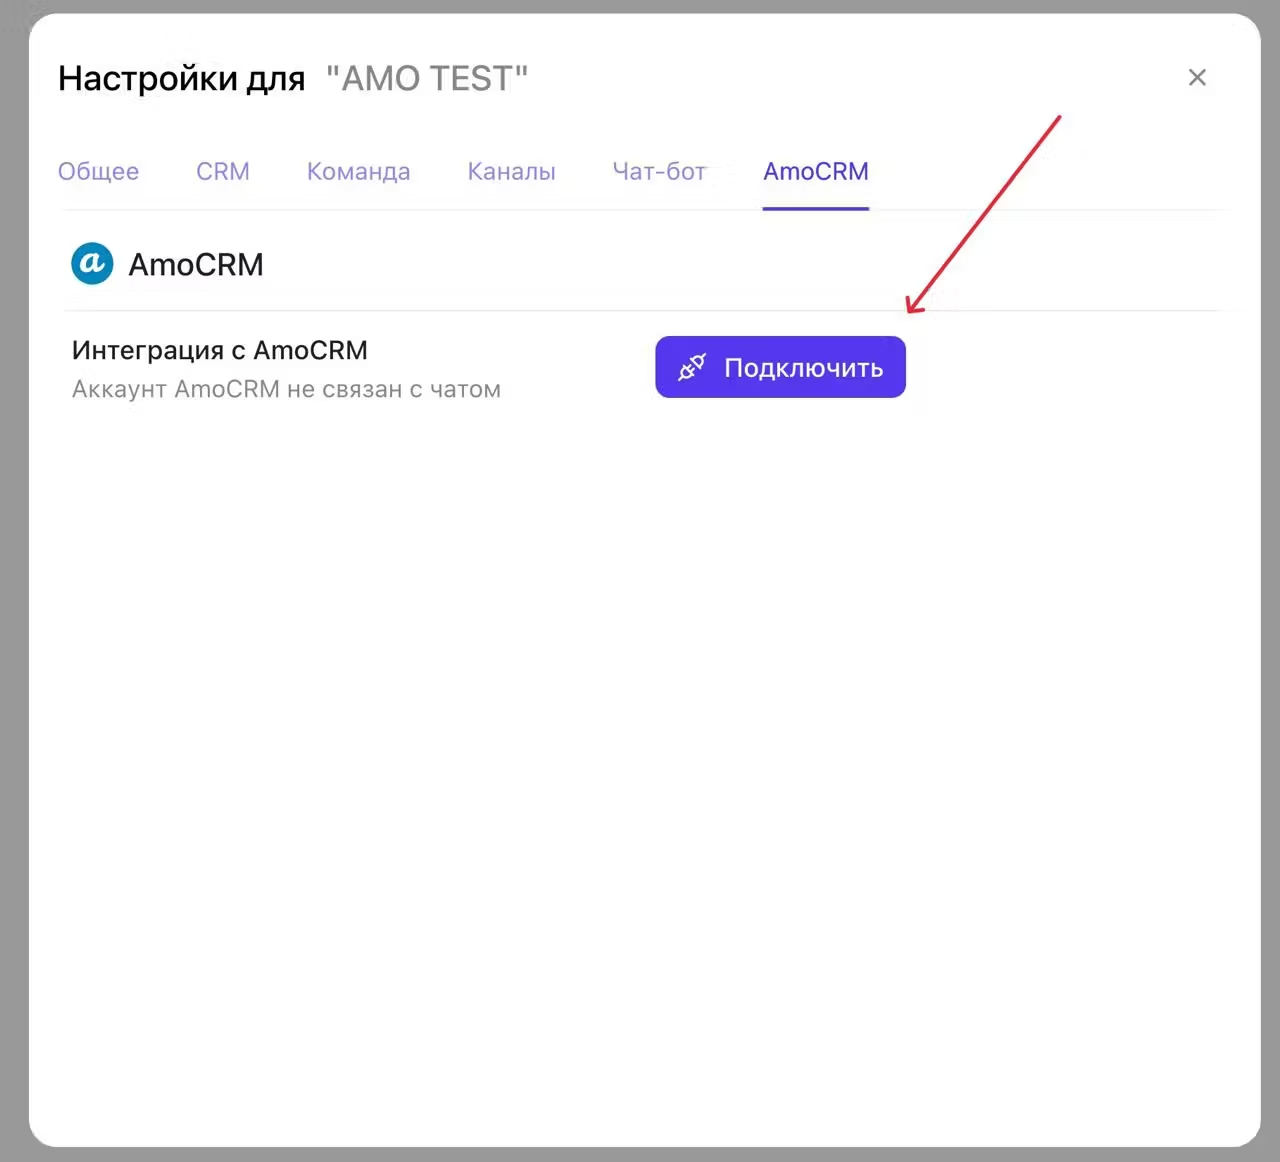Open the CRM tab
The width and height of the screenshot is (1280, 1162).
coord(223,172)
